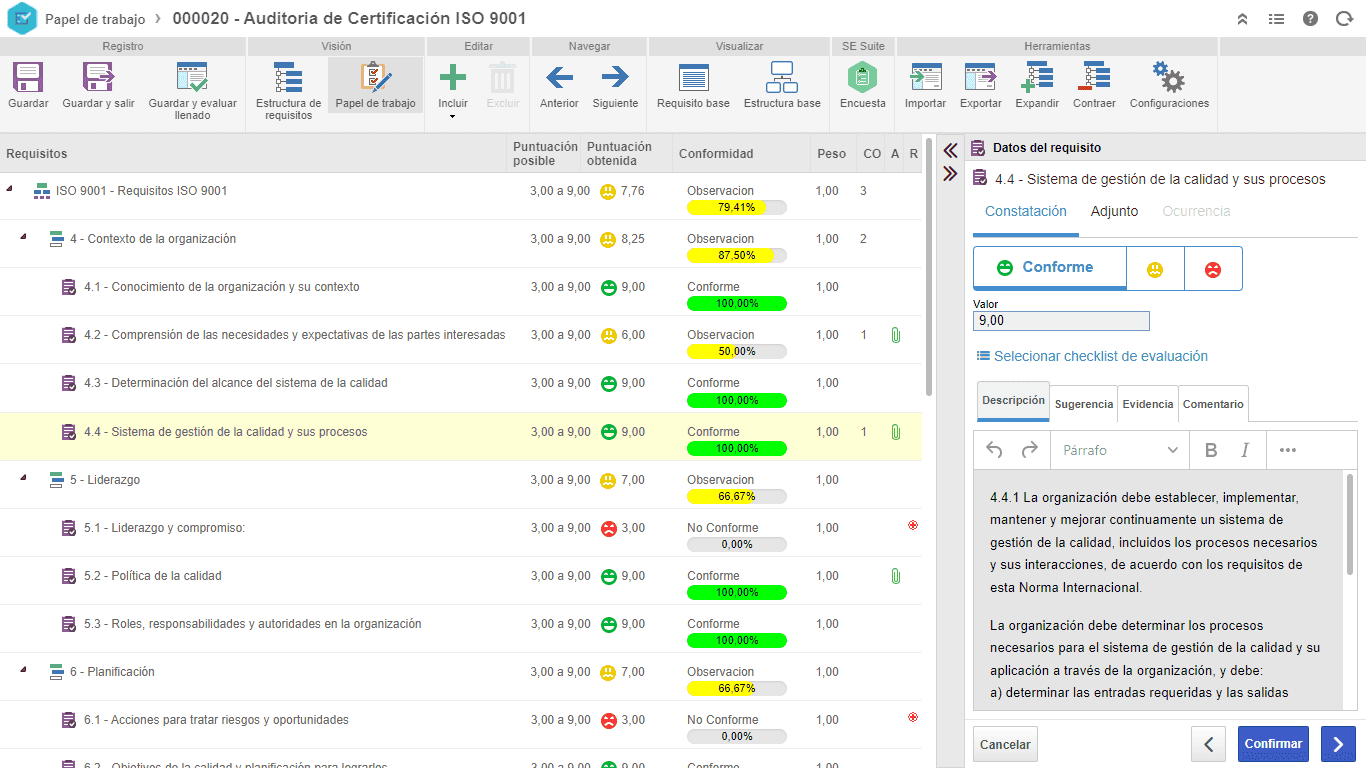Image resolution: width=1366 pixels, height=768 pixels.
Task: Click Papel de trabajo breadcrumb link
Action: (x=95, y=19)
